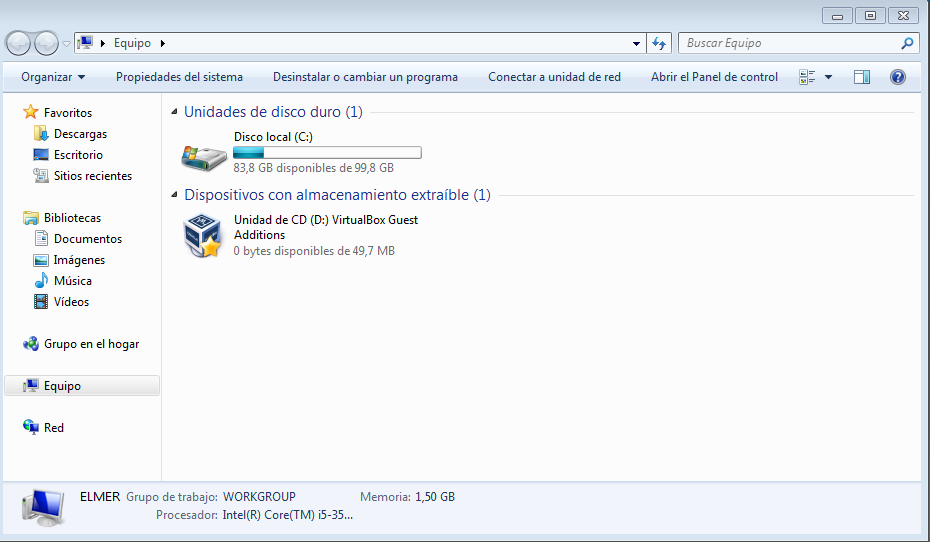Open the Imágenes library

point(79,260)
